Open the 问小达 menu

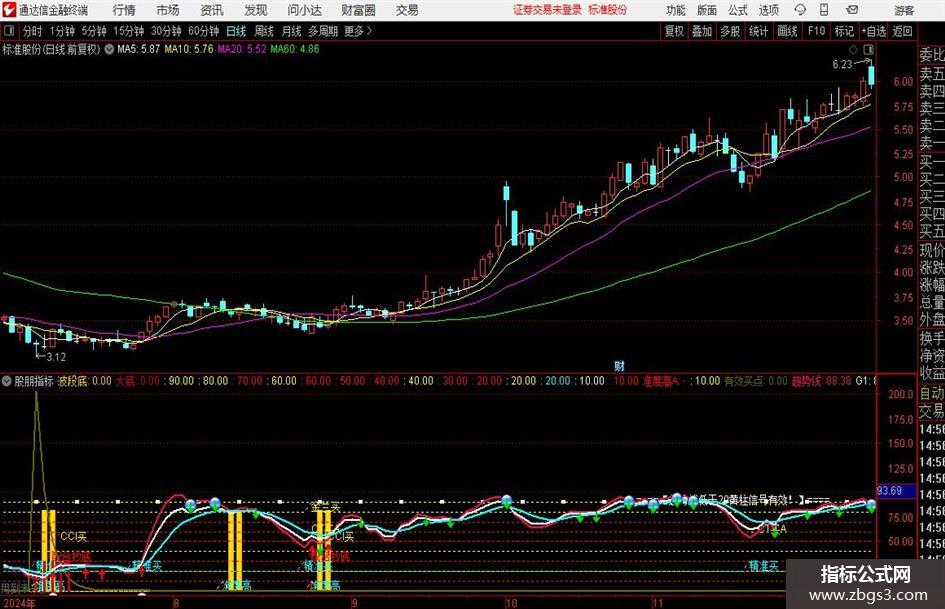[x=304, y=10]
